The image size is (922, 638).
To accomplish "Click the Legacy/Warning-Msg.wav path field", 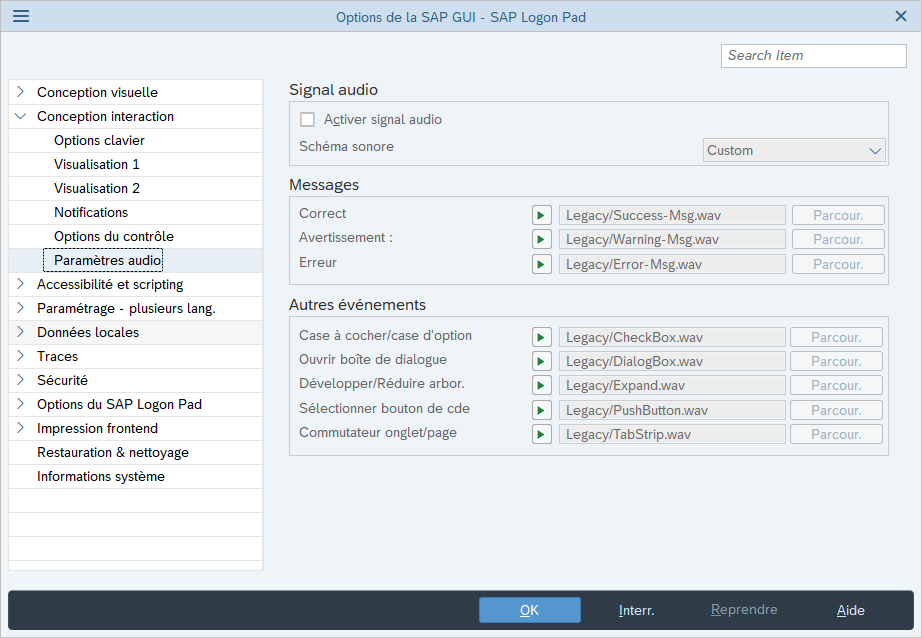I will [672, 239].
